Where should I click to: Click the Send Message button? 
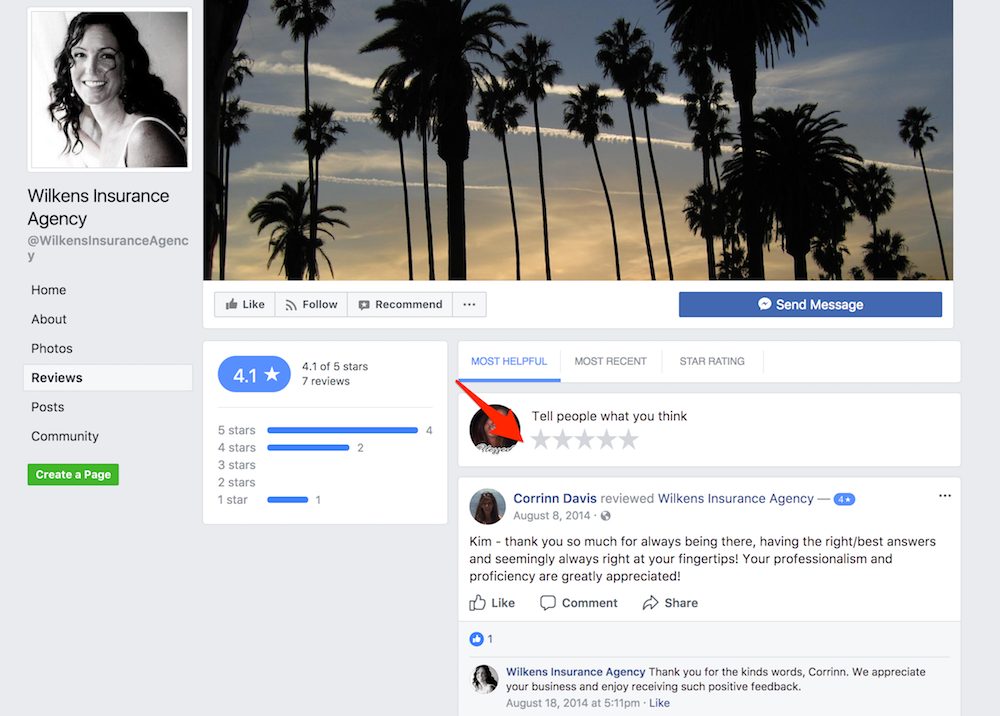coord(810,305)
